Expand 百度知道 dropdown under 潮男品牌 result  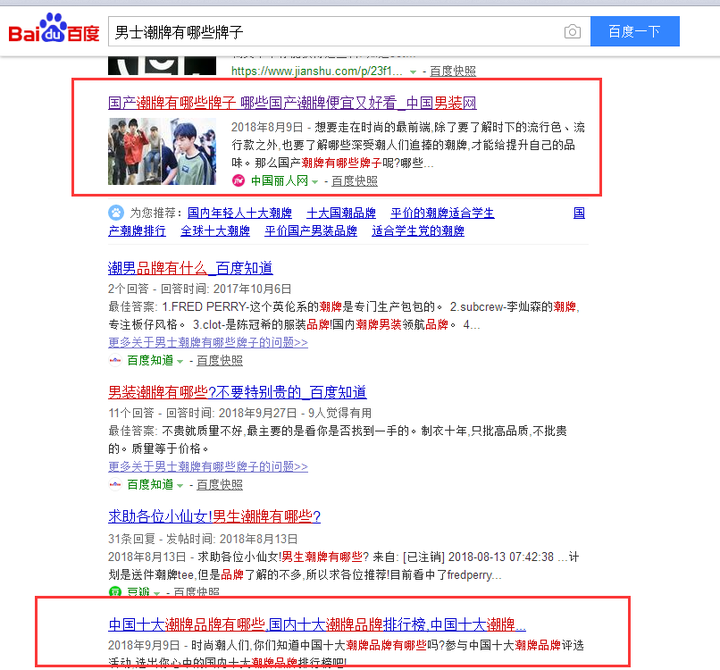click(x=180, y=362)
